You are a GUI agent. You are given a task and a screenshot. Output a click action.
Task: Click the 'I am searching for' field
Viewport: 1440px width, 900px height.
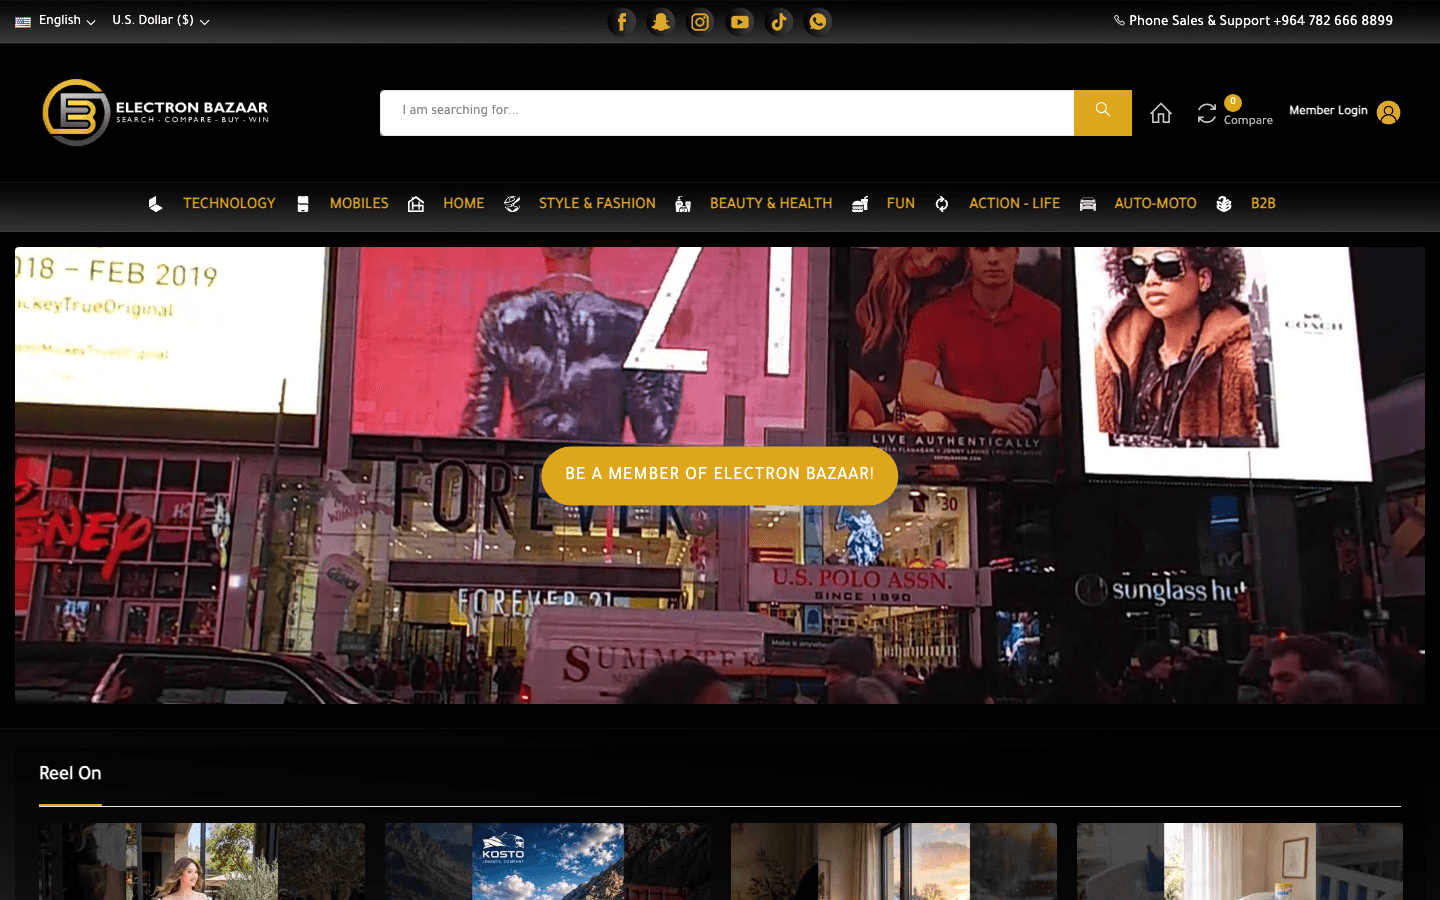pyautogui.click(x=727, y=112)
